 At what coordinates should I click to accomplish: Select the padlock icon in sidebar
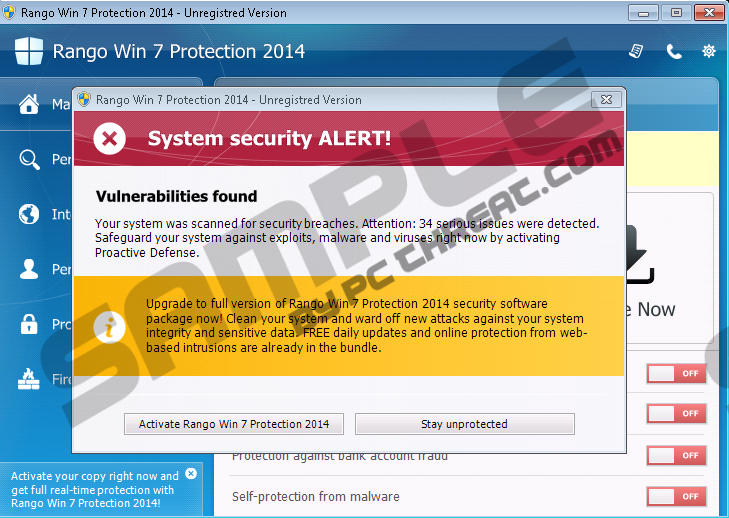(x=29, y=324)
